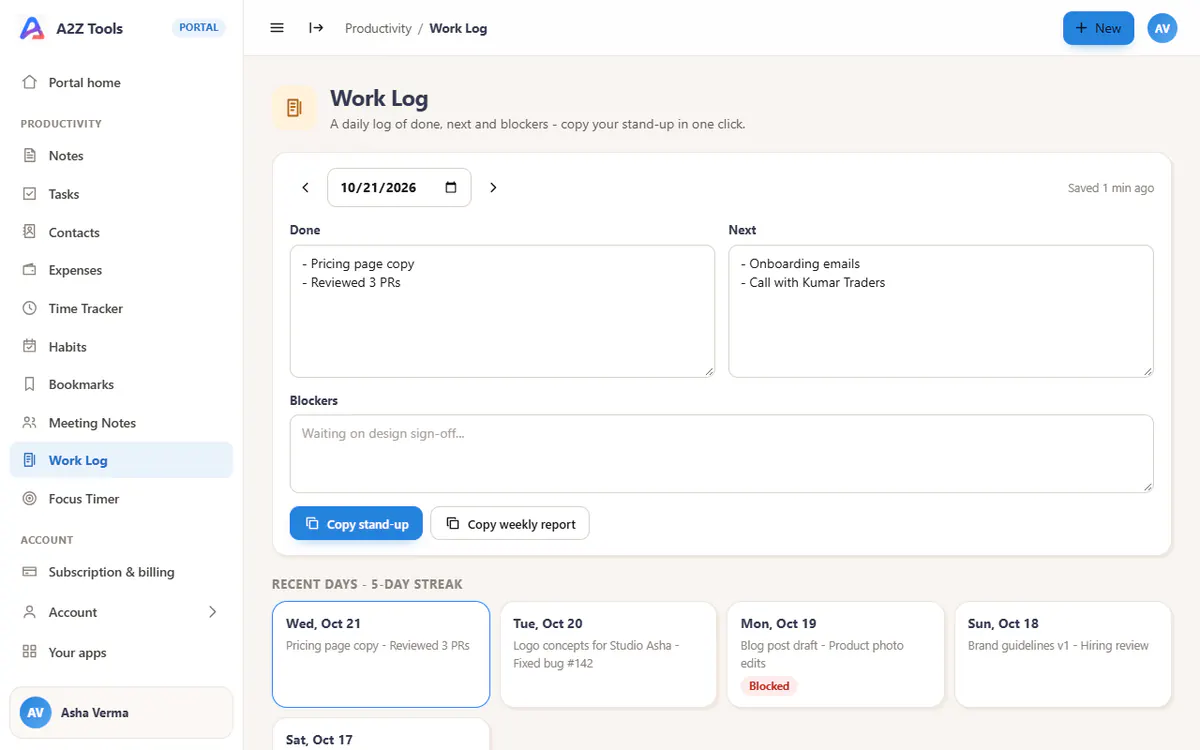1200x750 pixels.
Task: Click the Account person icon
Action: point(30,612)
